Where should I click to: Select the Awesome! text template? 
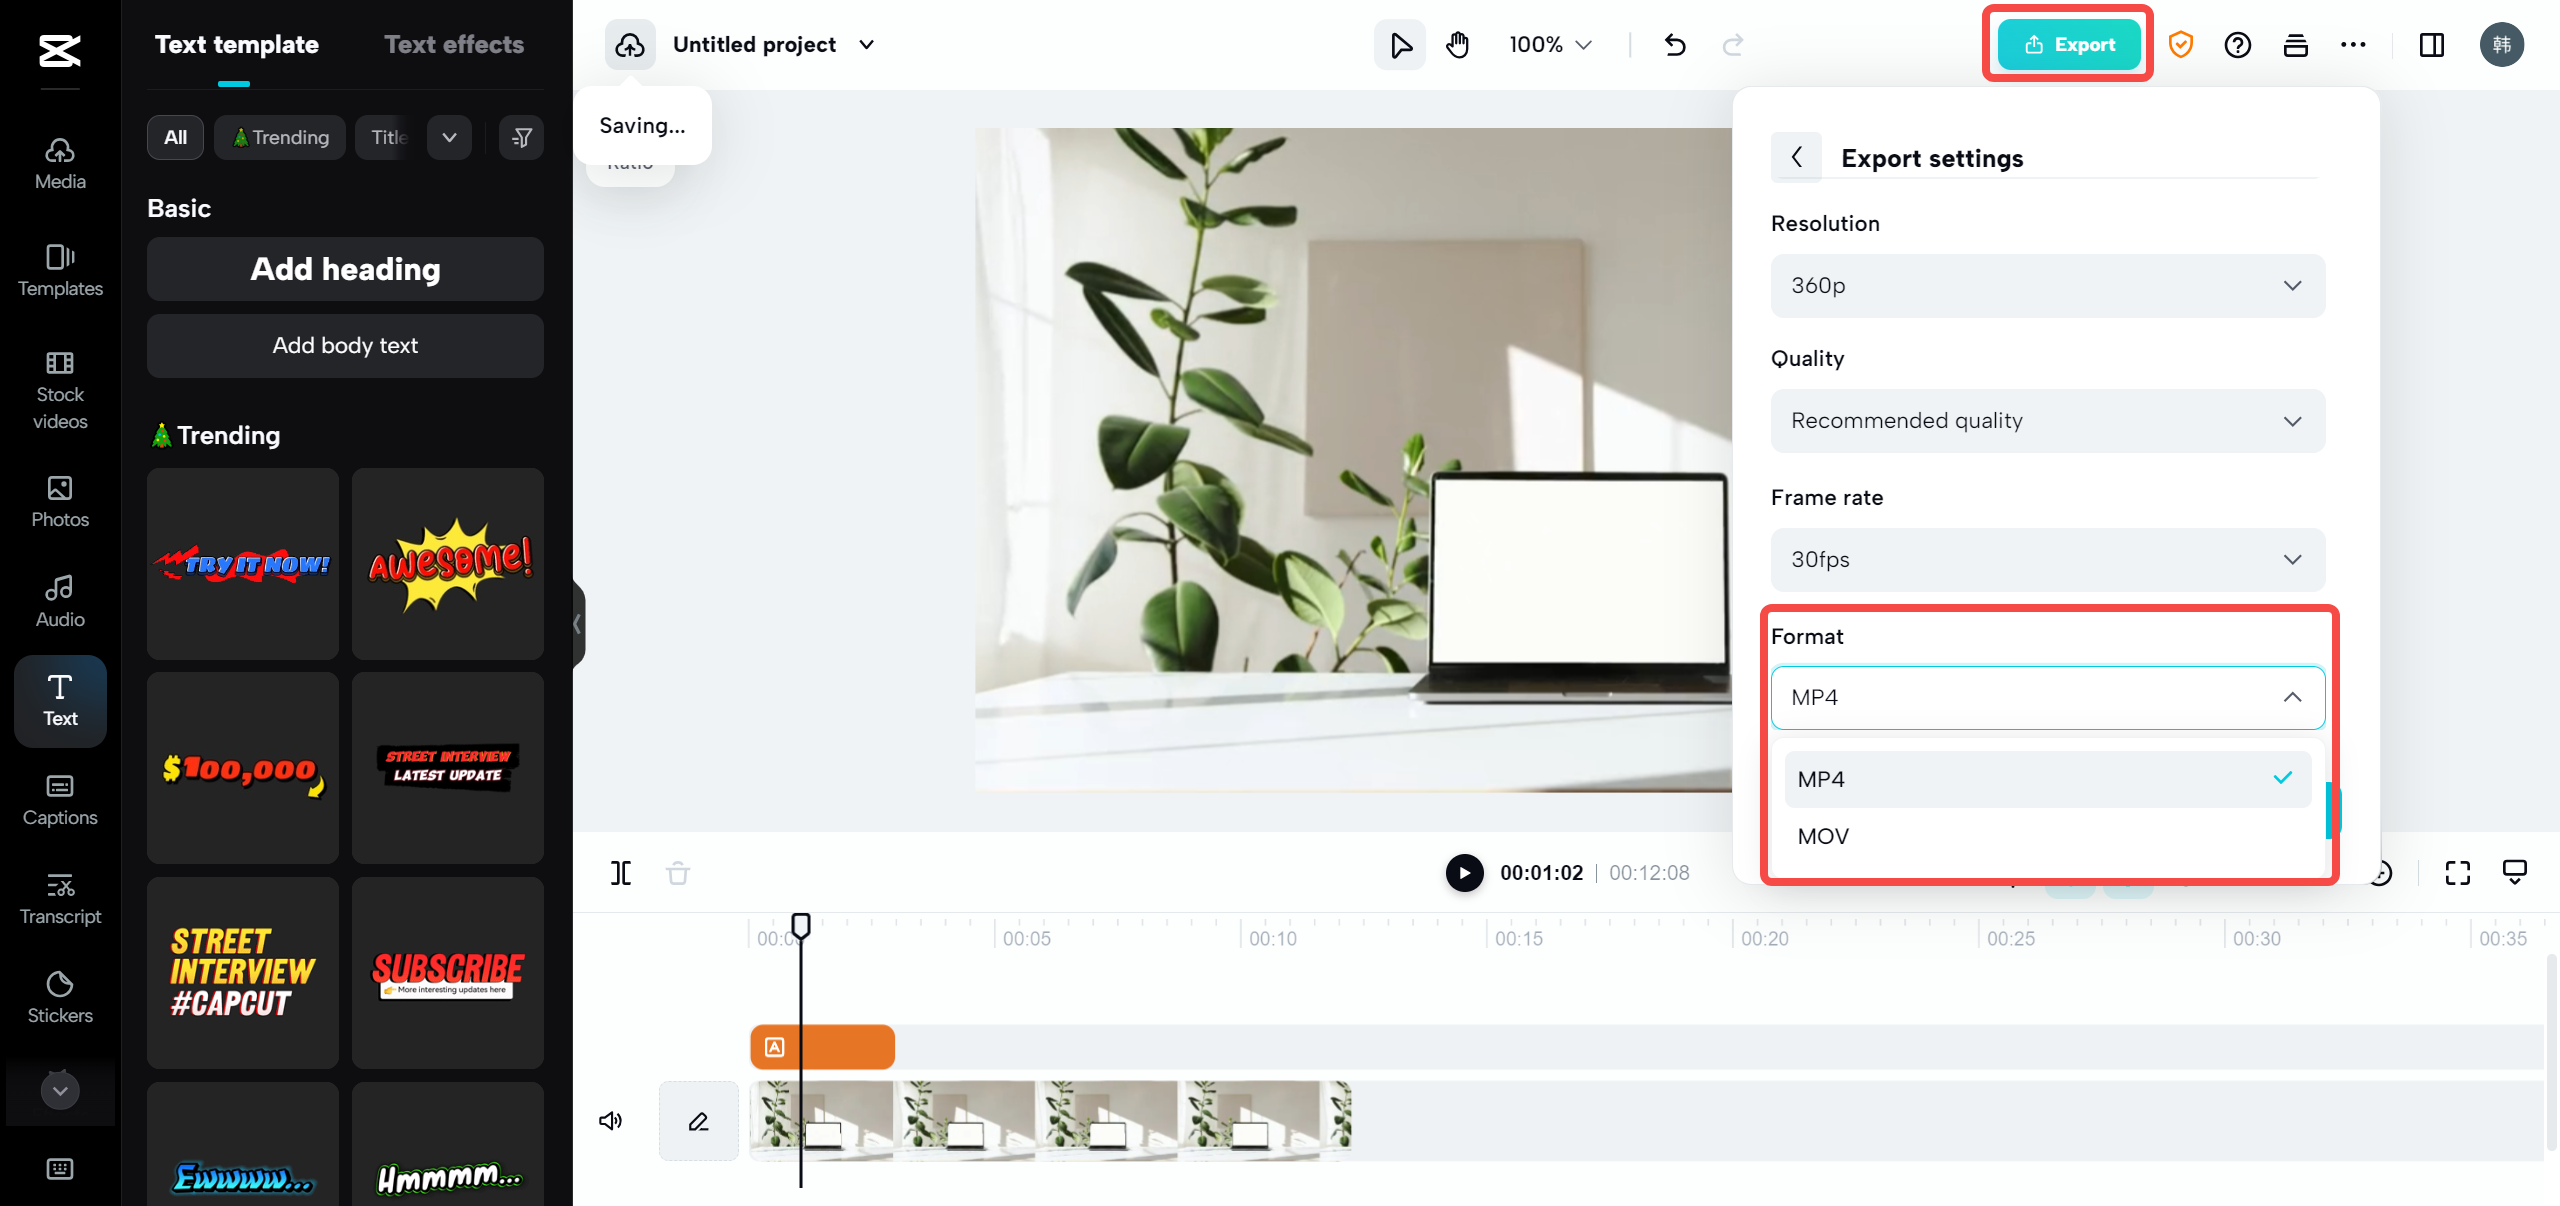tap(448, 564)
